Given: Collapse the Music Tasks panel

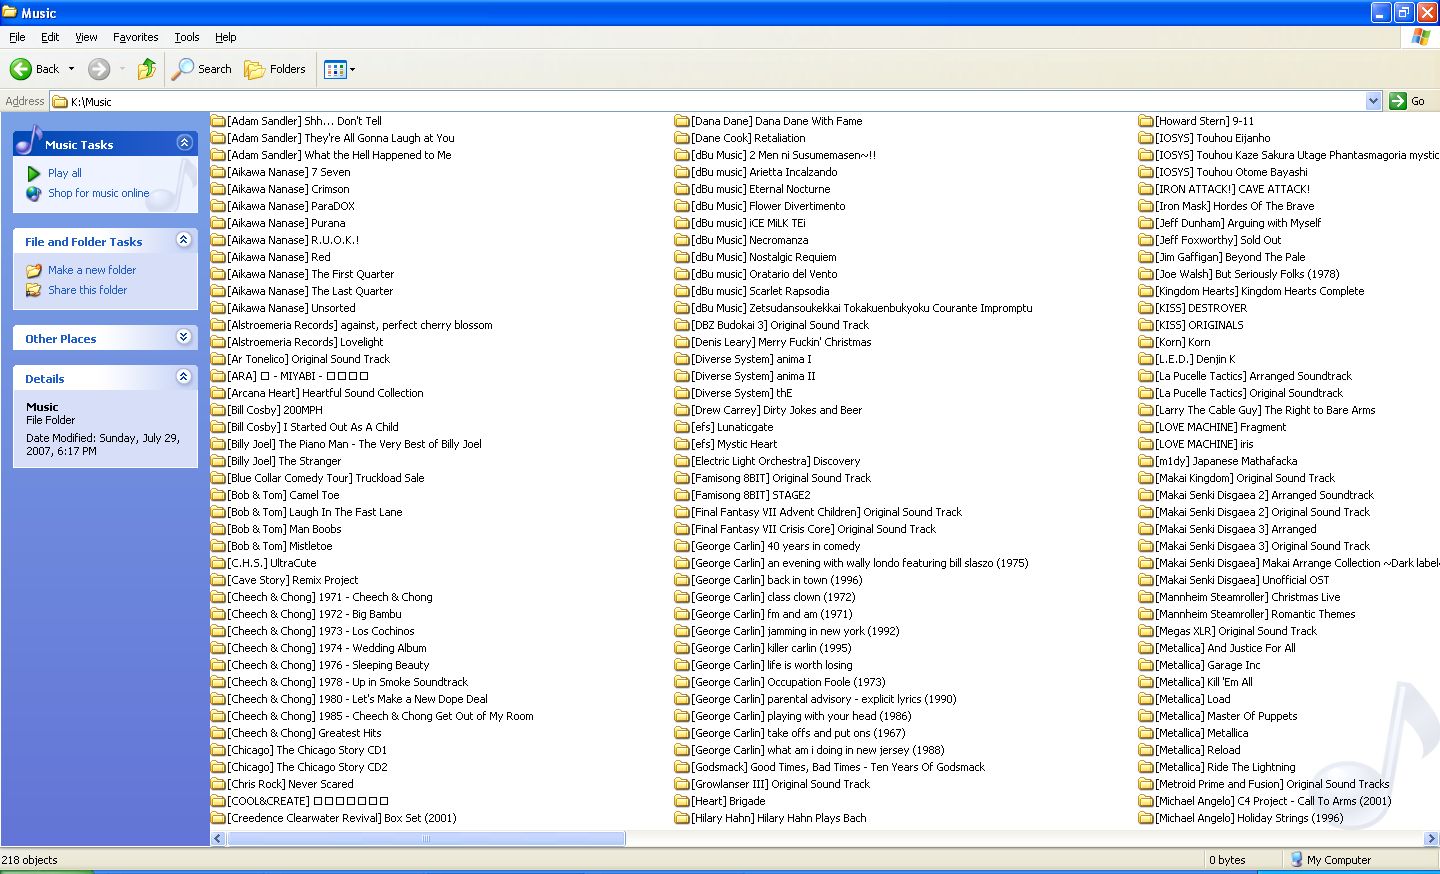Looking at the screenshot, I should [x=184, y=143].
